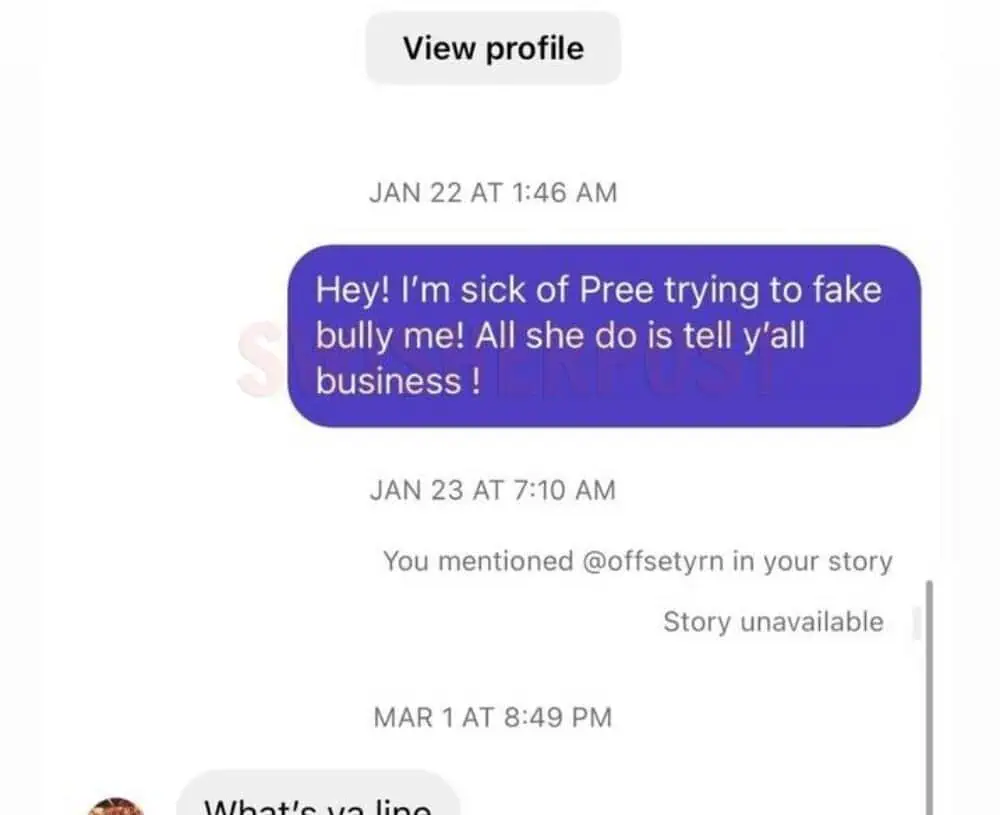Screen dimensions: 1000x815
Task: Click the "Story unavailable" label
Action: point(773,622)
